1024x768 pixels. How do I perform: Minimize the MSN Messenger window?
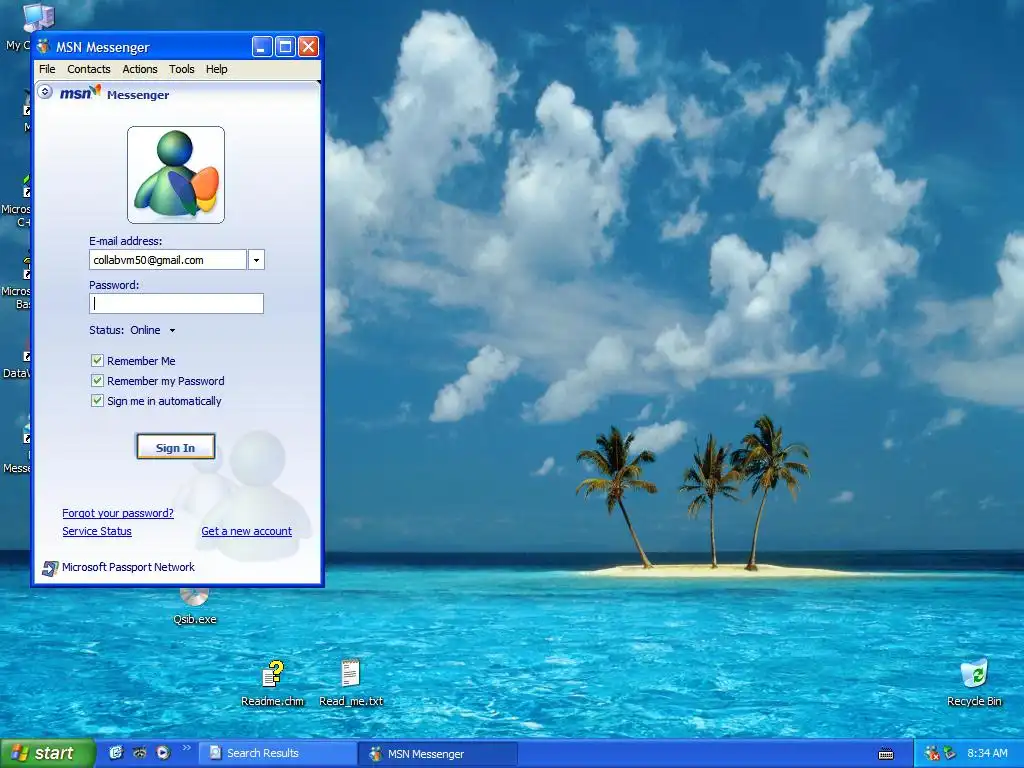coord(262,47)
